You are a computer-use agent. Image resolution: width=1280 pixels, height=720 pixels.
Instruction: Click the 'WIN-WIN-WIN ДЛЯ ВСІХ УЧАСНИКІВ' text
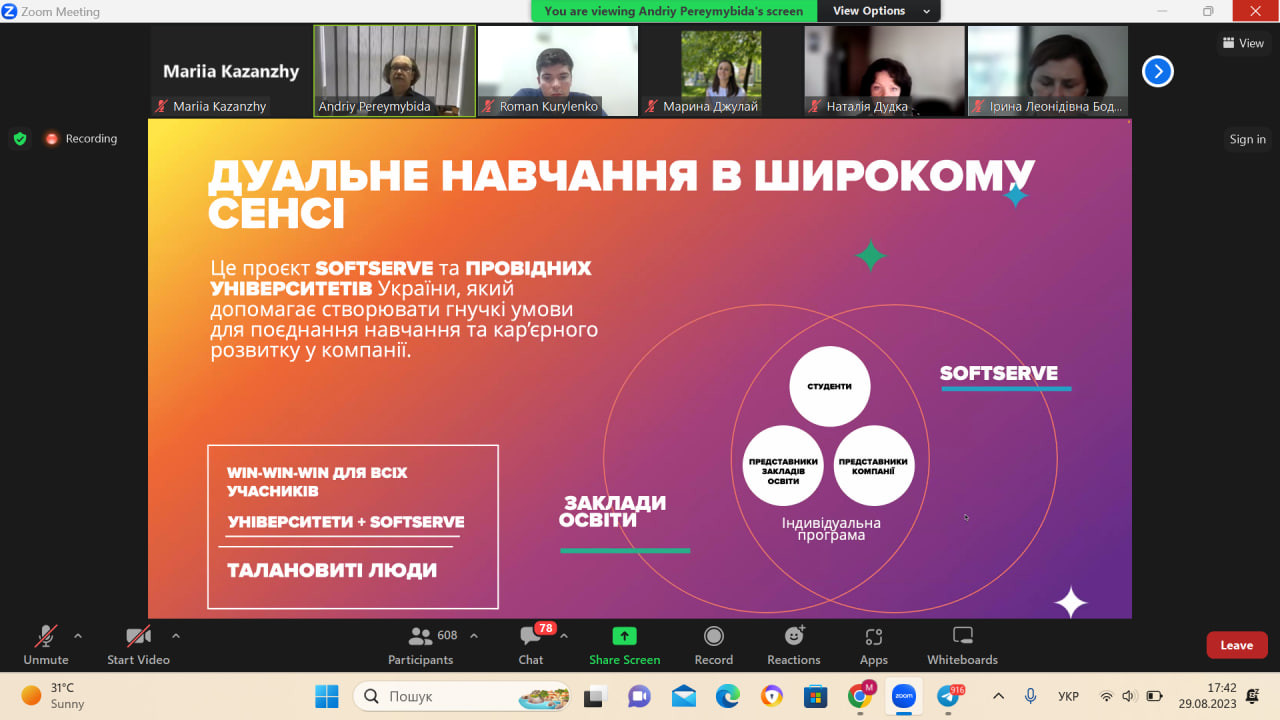click(317, 481)
